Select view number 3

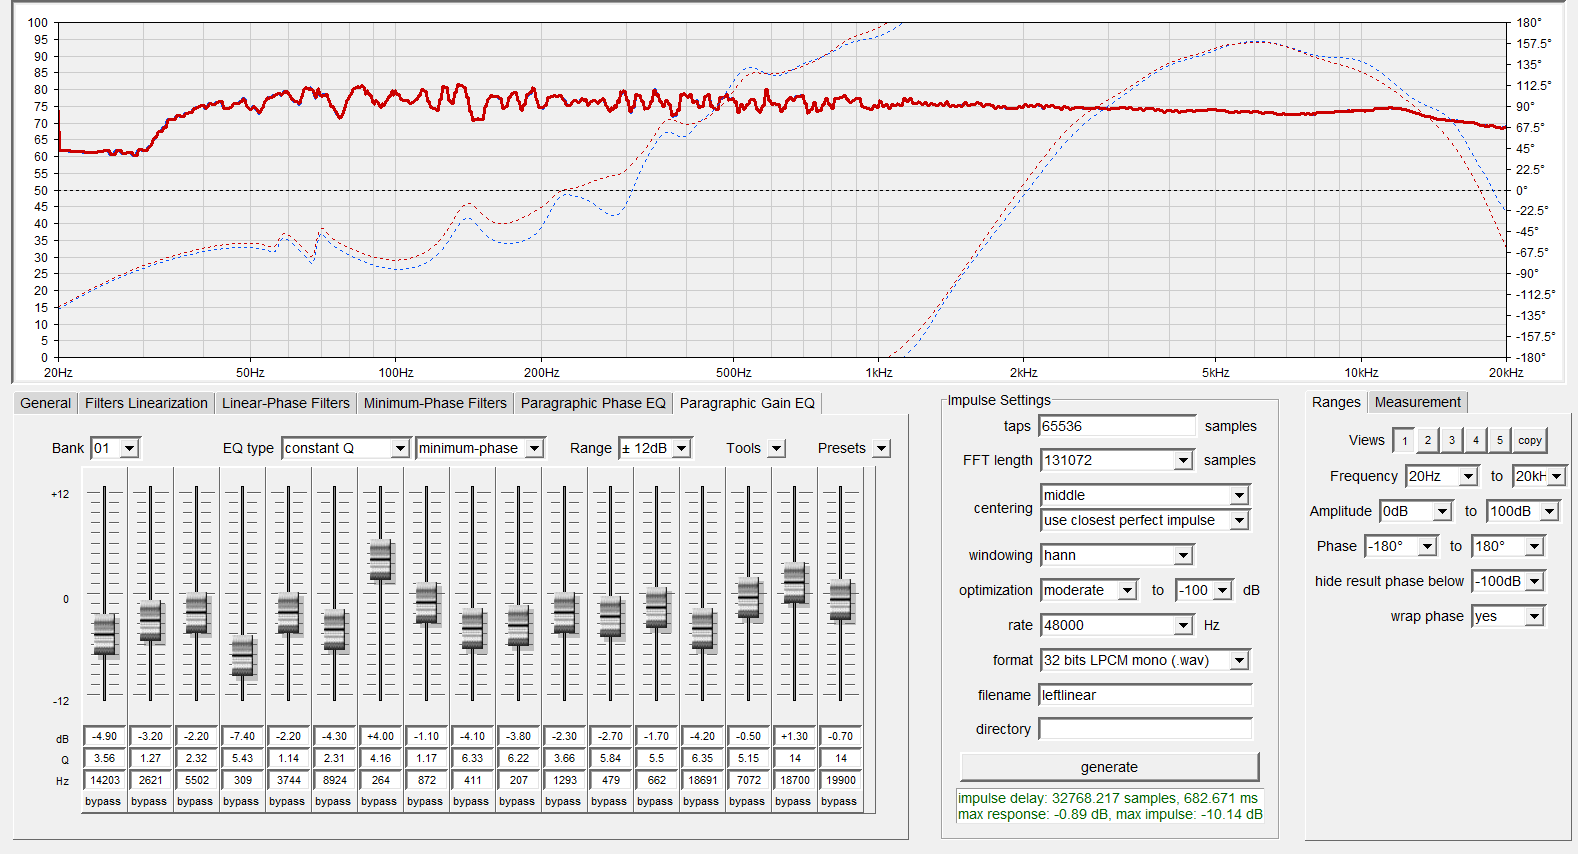[x=1452, y=440]
